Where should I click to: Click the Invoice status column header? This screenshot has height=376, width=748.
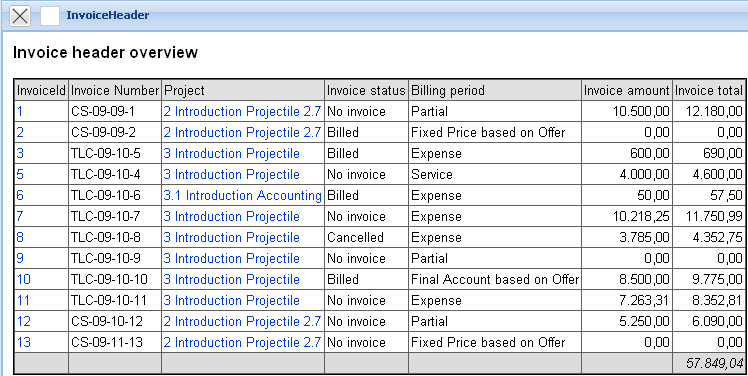366,90
